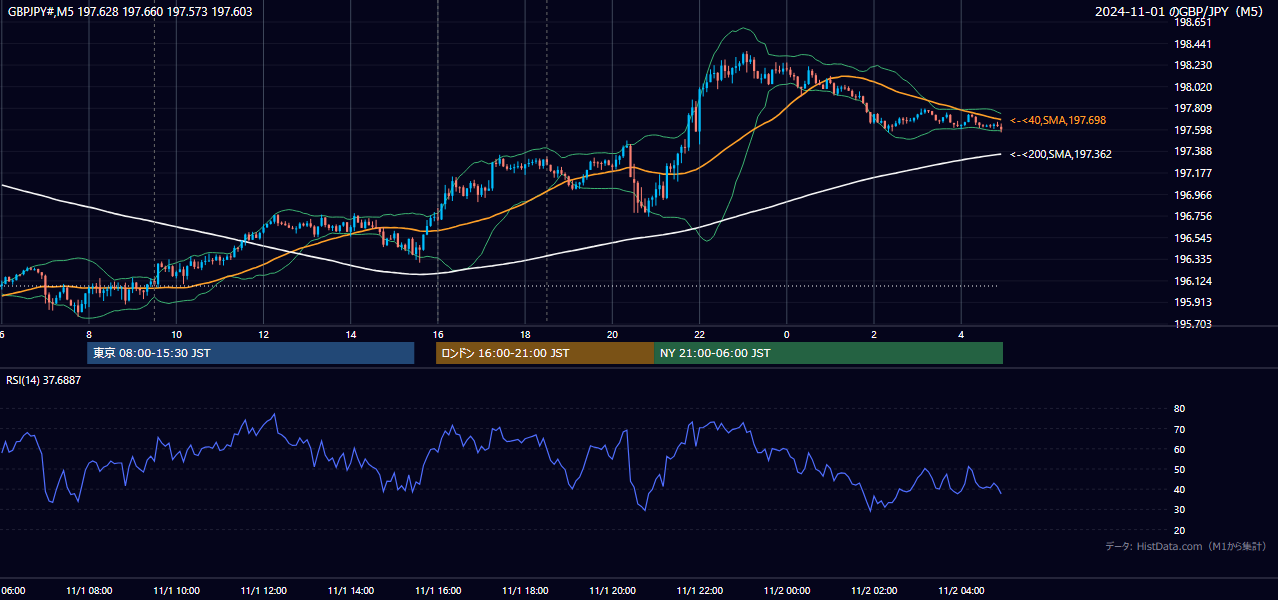Click hour tick 18 under main chart
The image size is (1278, 600).
click(525, 334)
